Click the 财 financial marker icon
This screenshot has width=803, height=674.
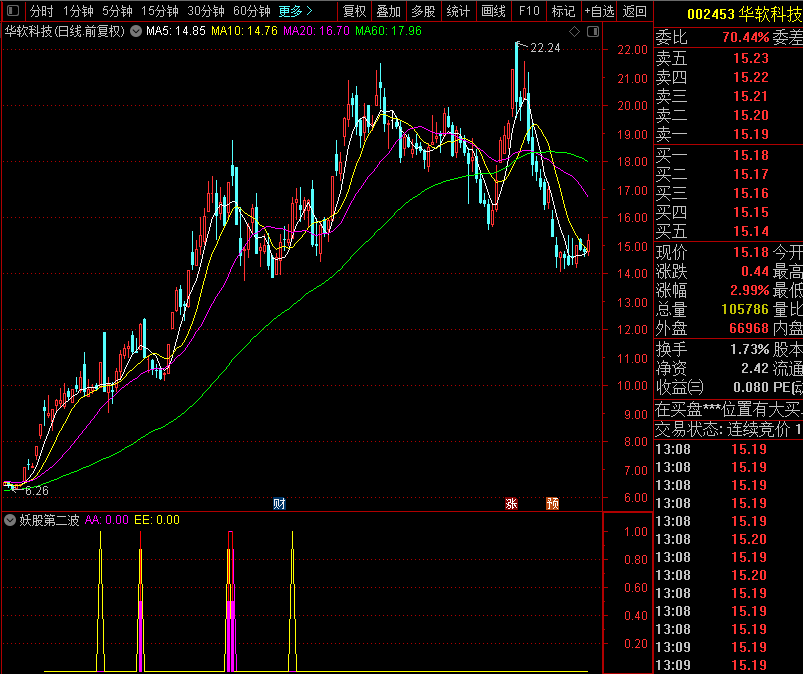279,503
